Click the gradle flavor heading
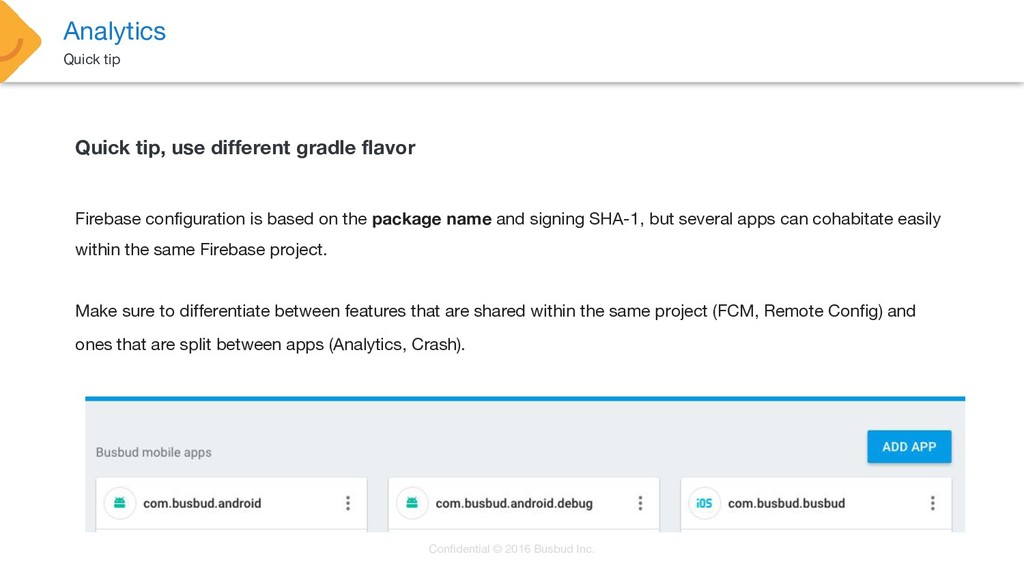Viewport: 1024px width, 576px height. tap(245, 148)
